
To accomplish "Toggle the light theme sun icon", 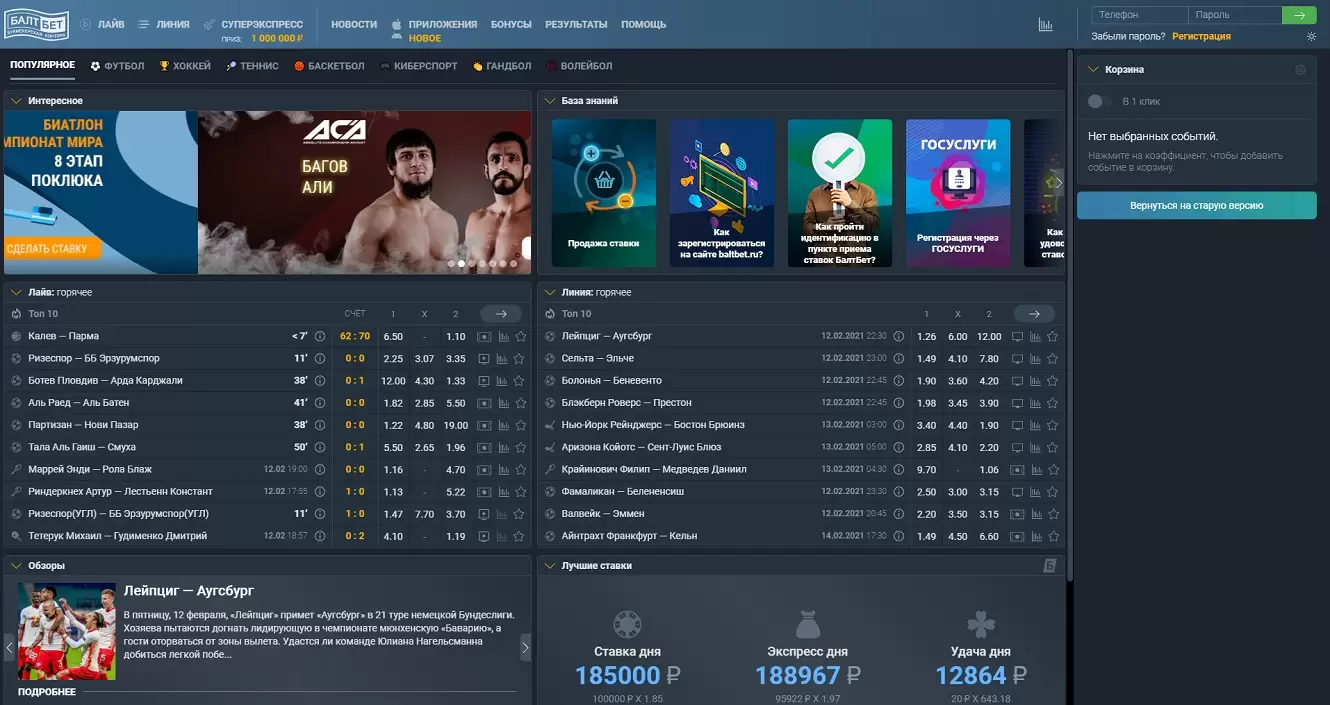I will (1312, 36).
